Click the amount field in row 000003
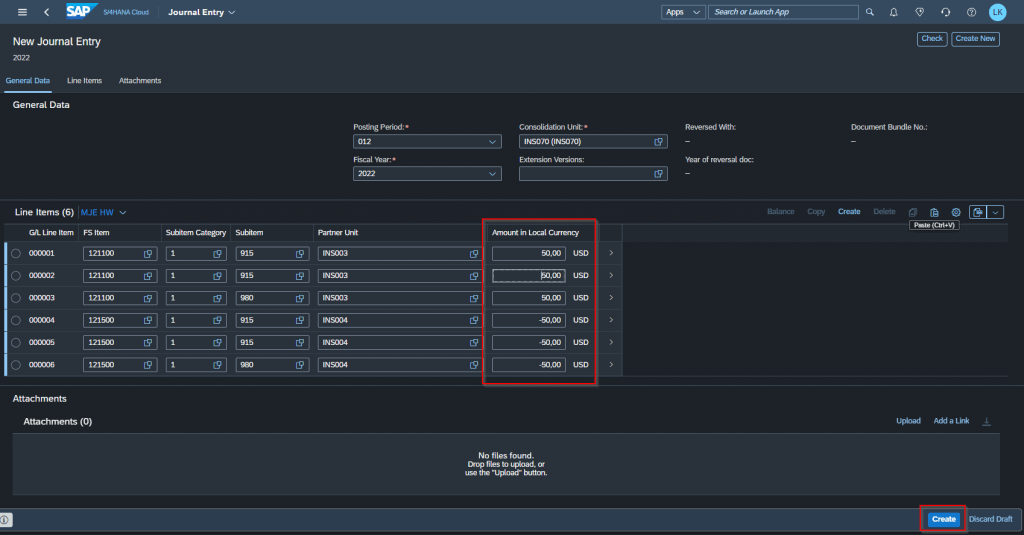Image resolution: width=1024 pixels, height=535 pixels. coord(529,298)
